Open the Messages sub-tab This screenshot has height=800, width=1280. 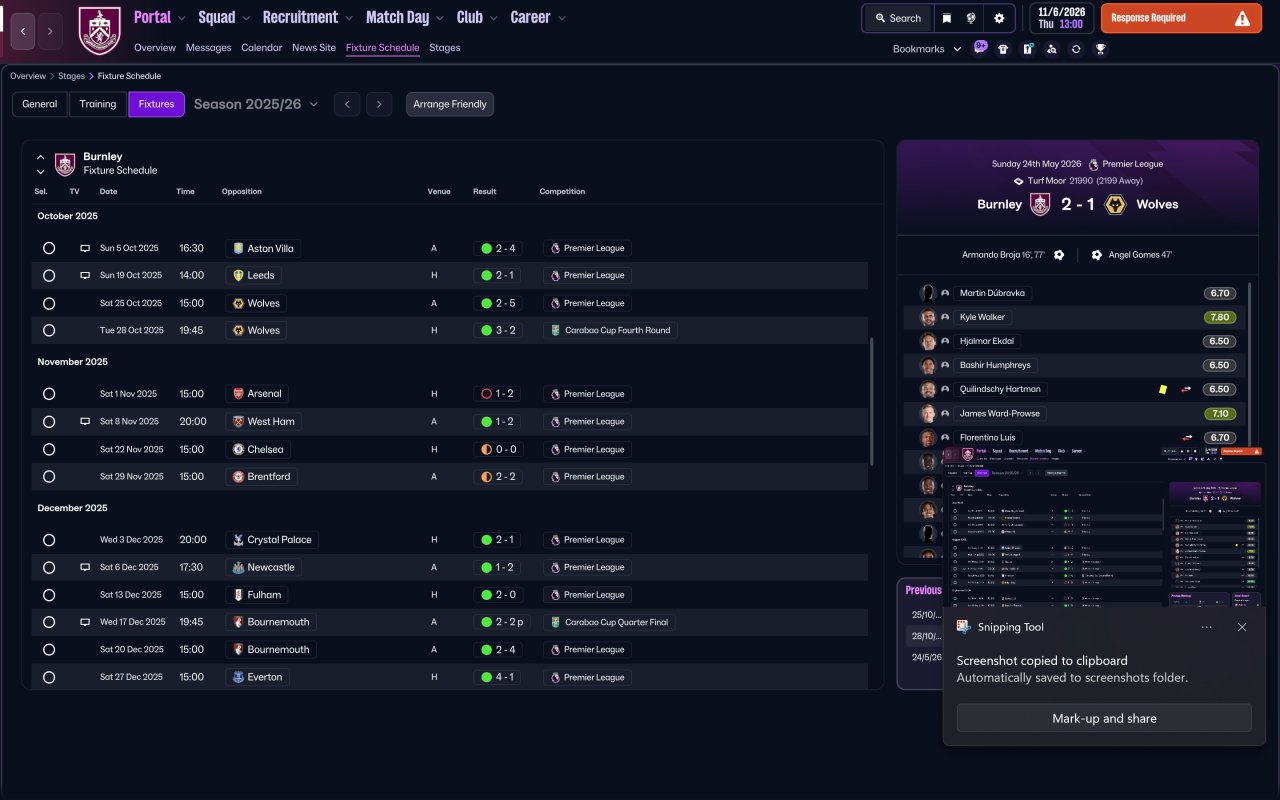[208, 48]
